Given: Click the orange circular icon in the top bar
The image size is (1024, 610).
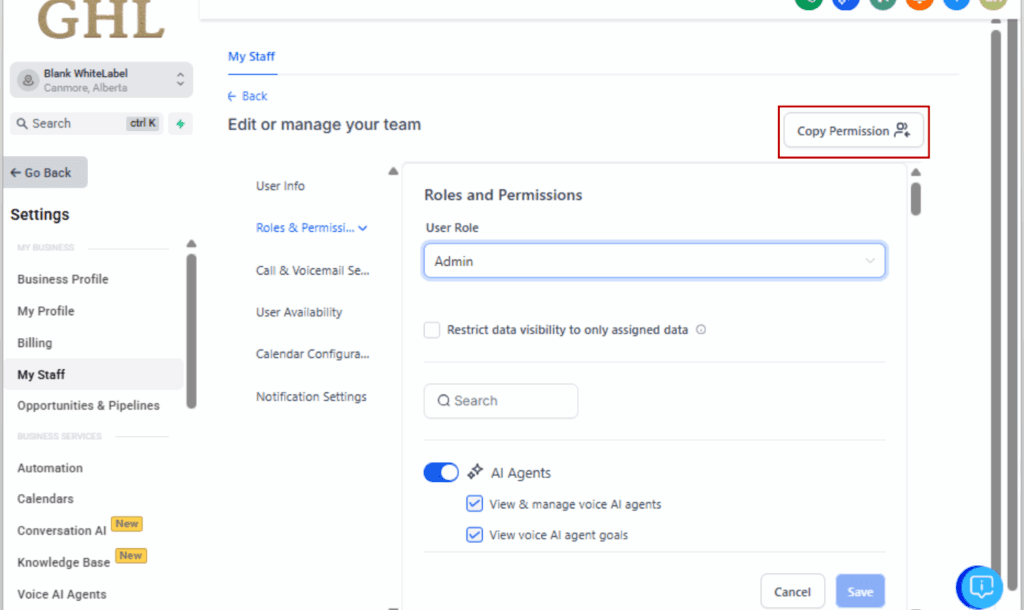Looking at the screenshot, I should click(918, 4).
